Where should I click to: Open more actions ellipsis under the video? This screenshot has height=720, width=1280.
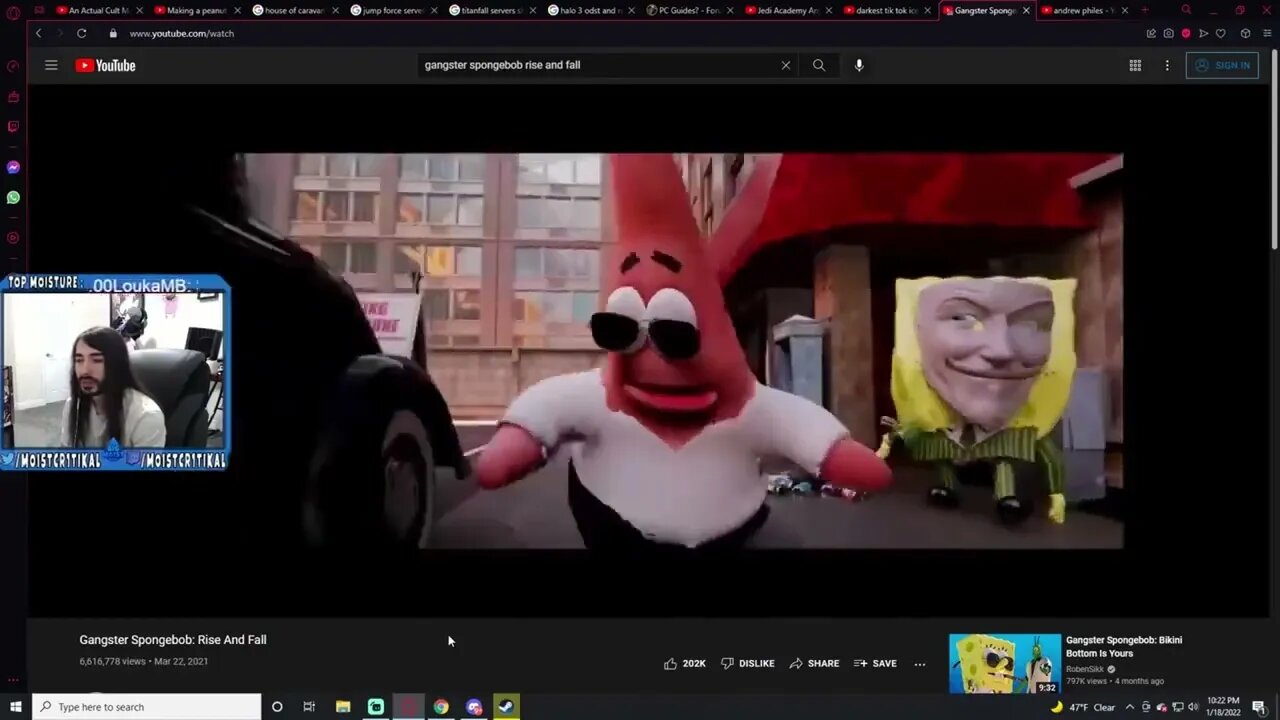click(920, 663)
